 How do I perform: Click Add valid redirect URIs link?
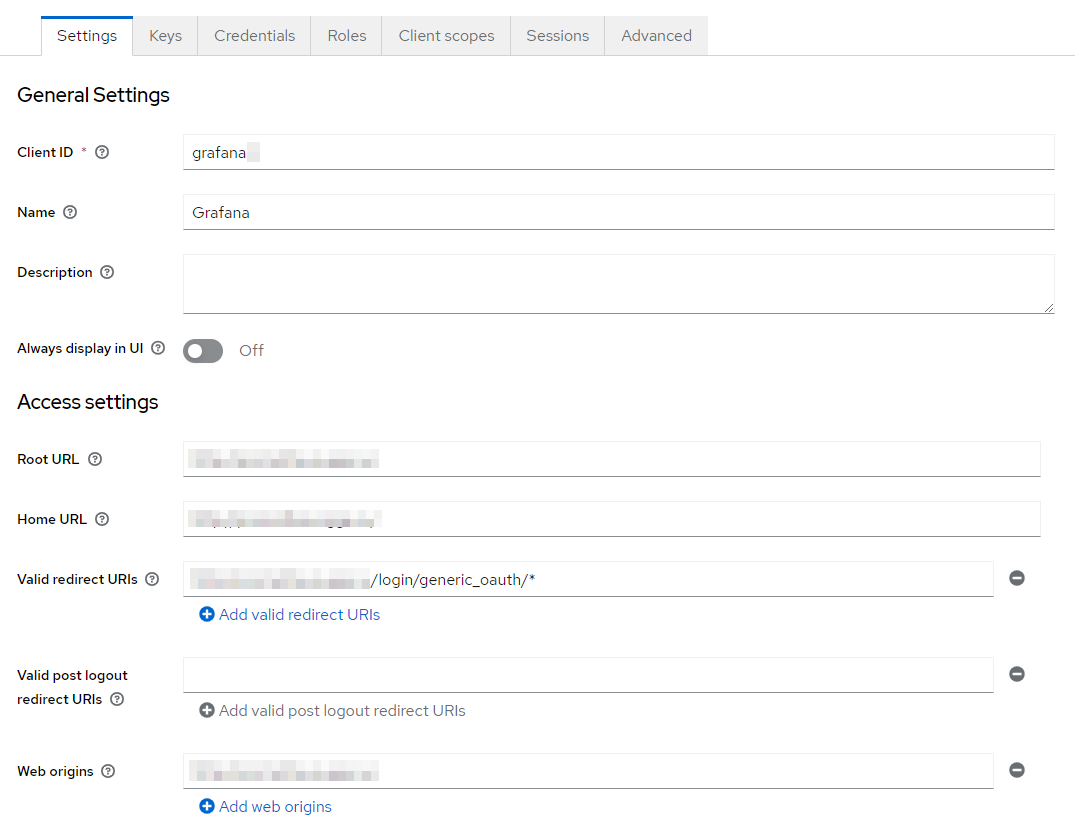(290, 615)
